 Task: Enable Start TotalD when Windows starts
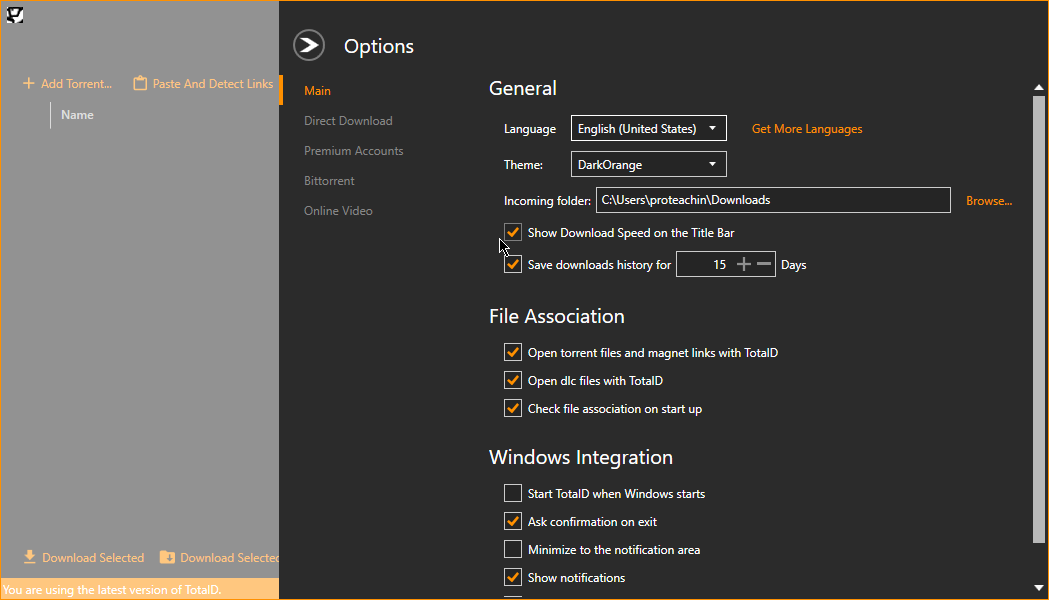tap(513, 494)
